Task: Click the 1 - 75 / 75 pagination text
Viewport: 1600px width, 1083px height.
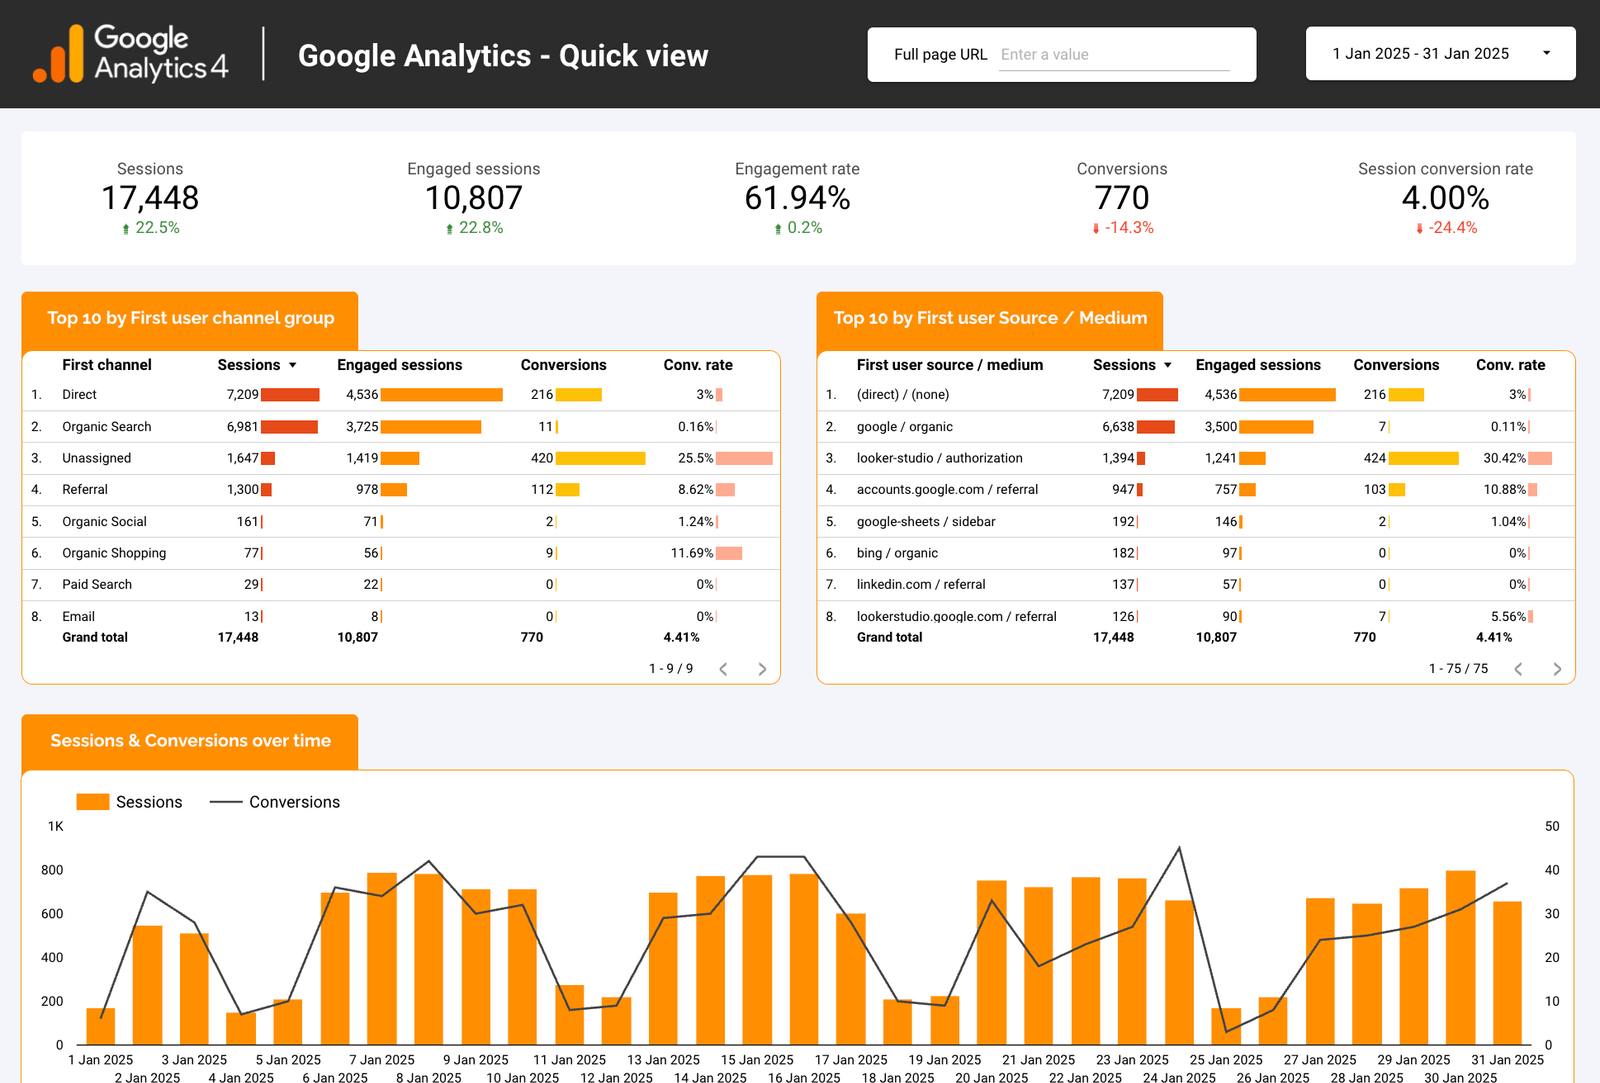Action: coord(1458,669)
